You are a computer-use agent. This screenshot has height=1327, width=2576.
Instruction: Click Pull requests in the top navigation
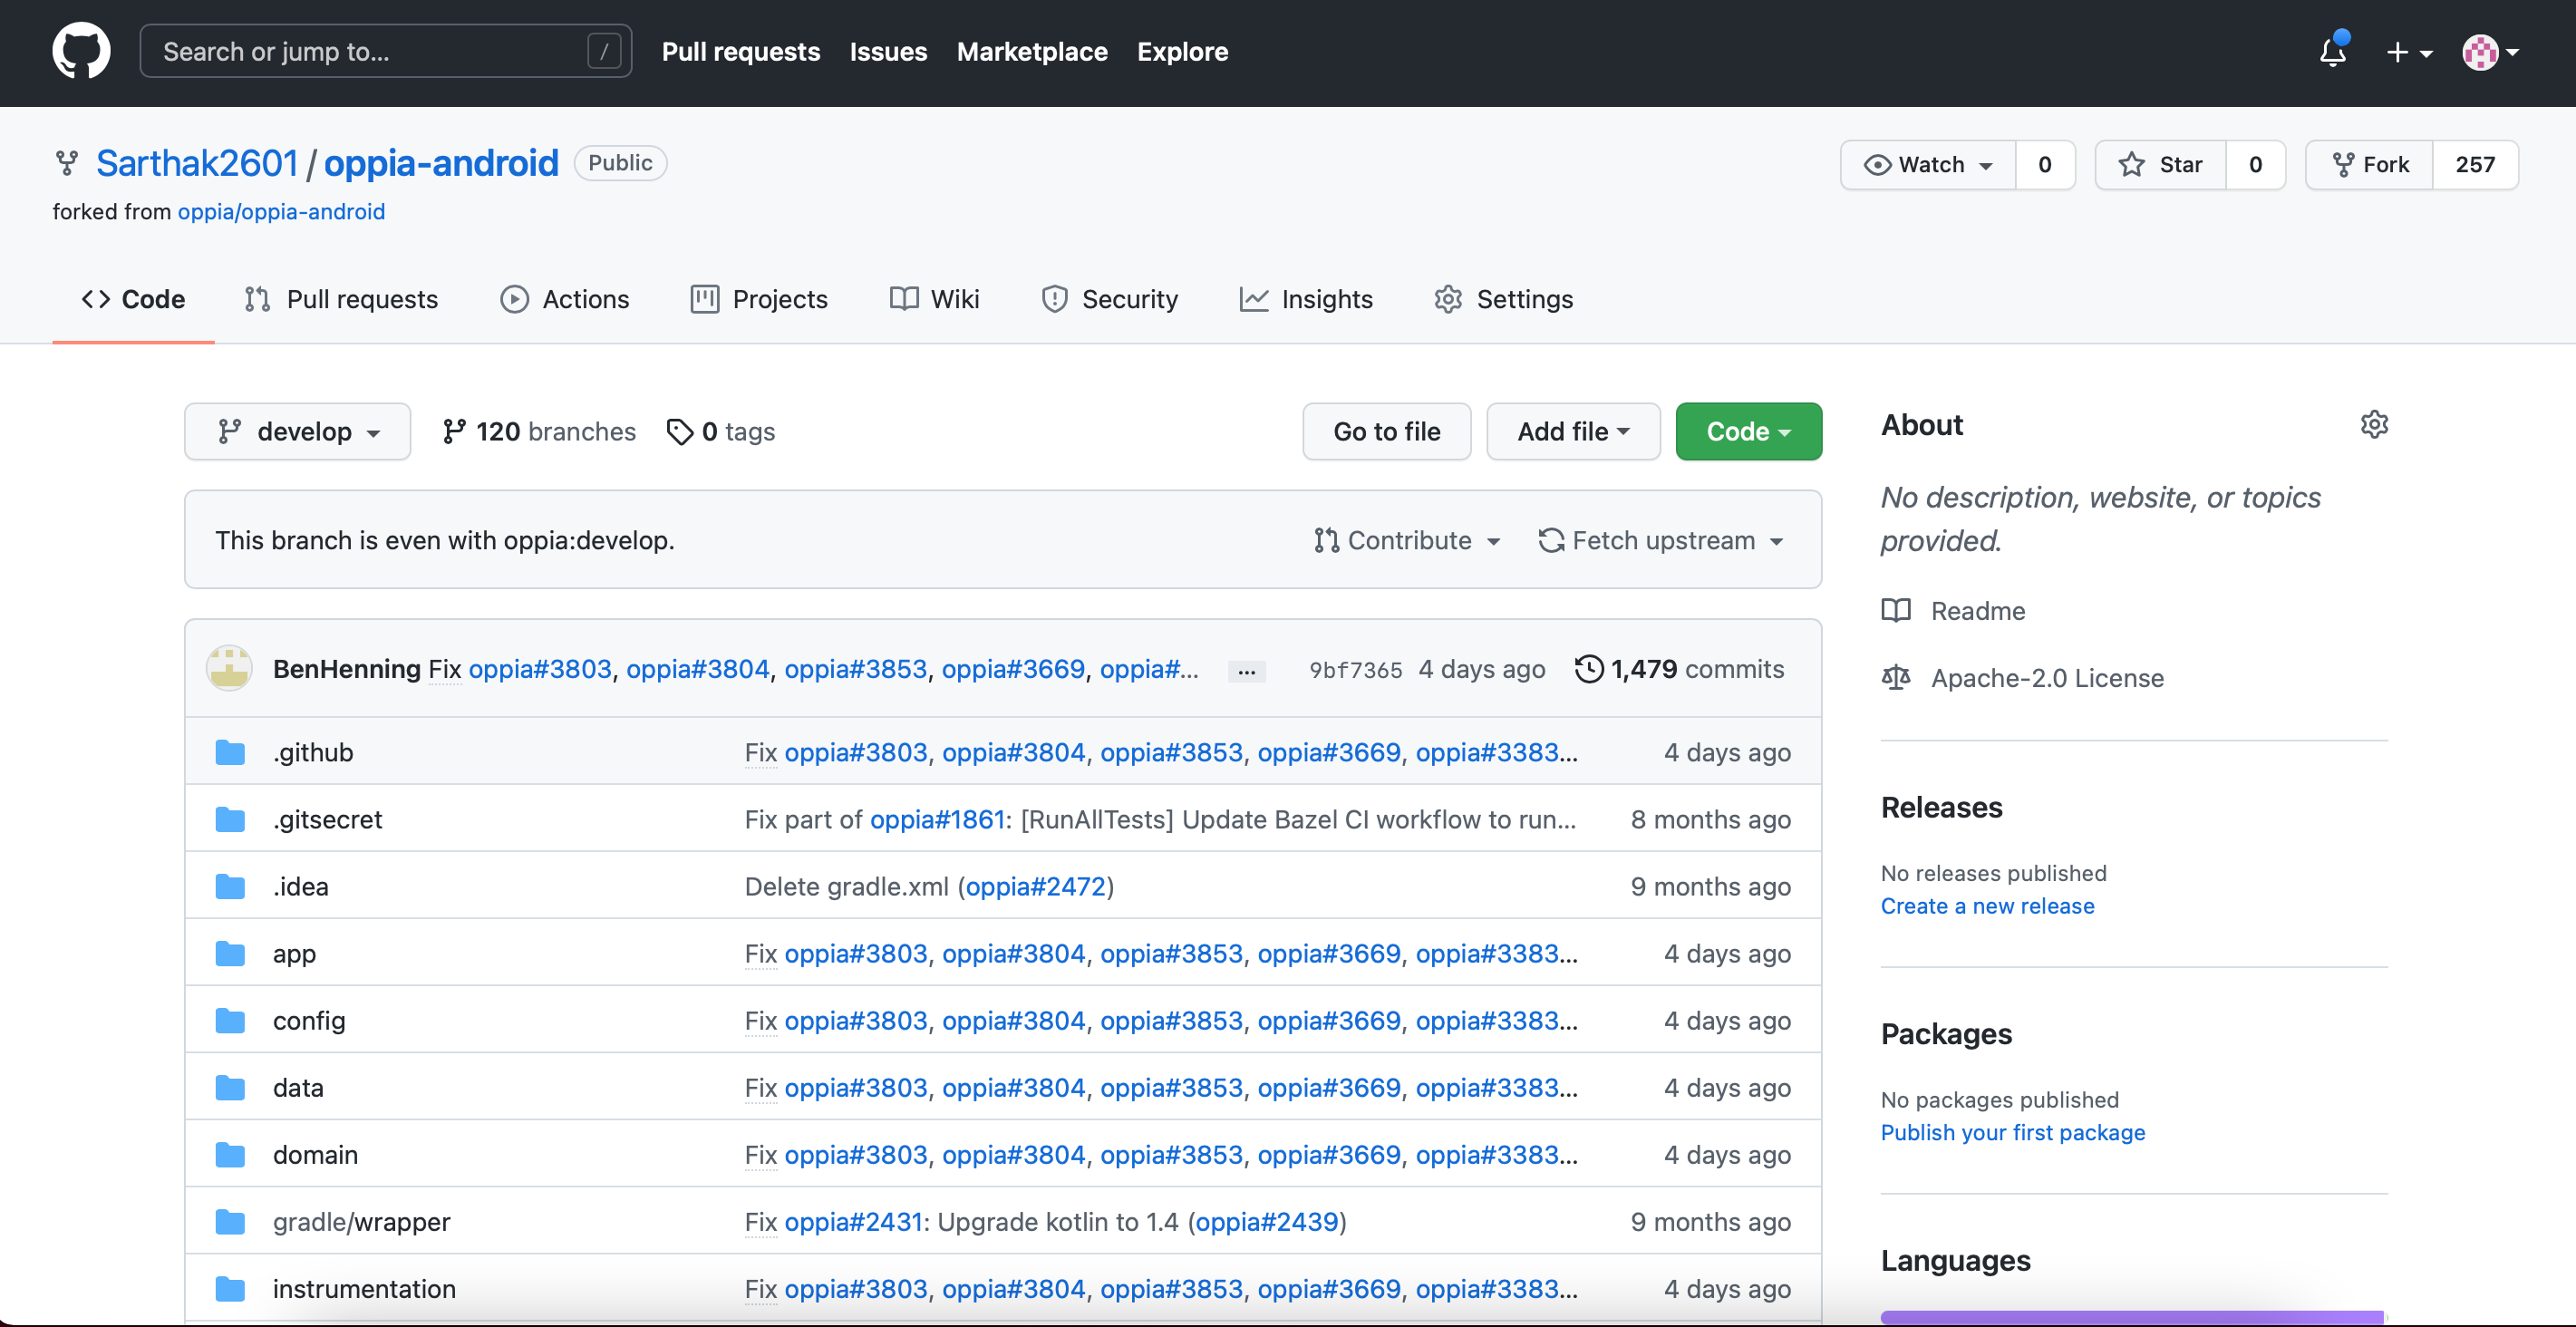click(741, 51)
